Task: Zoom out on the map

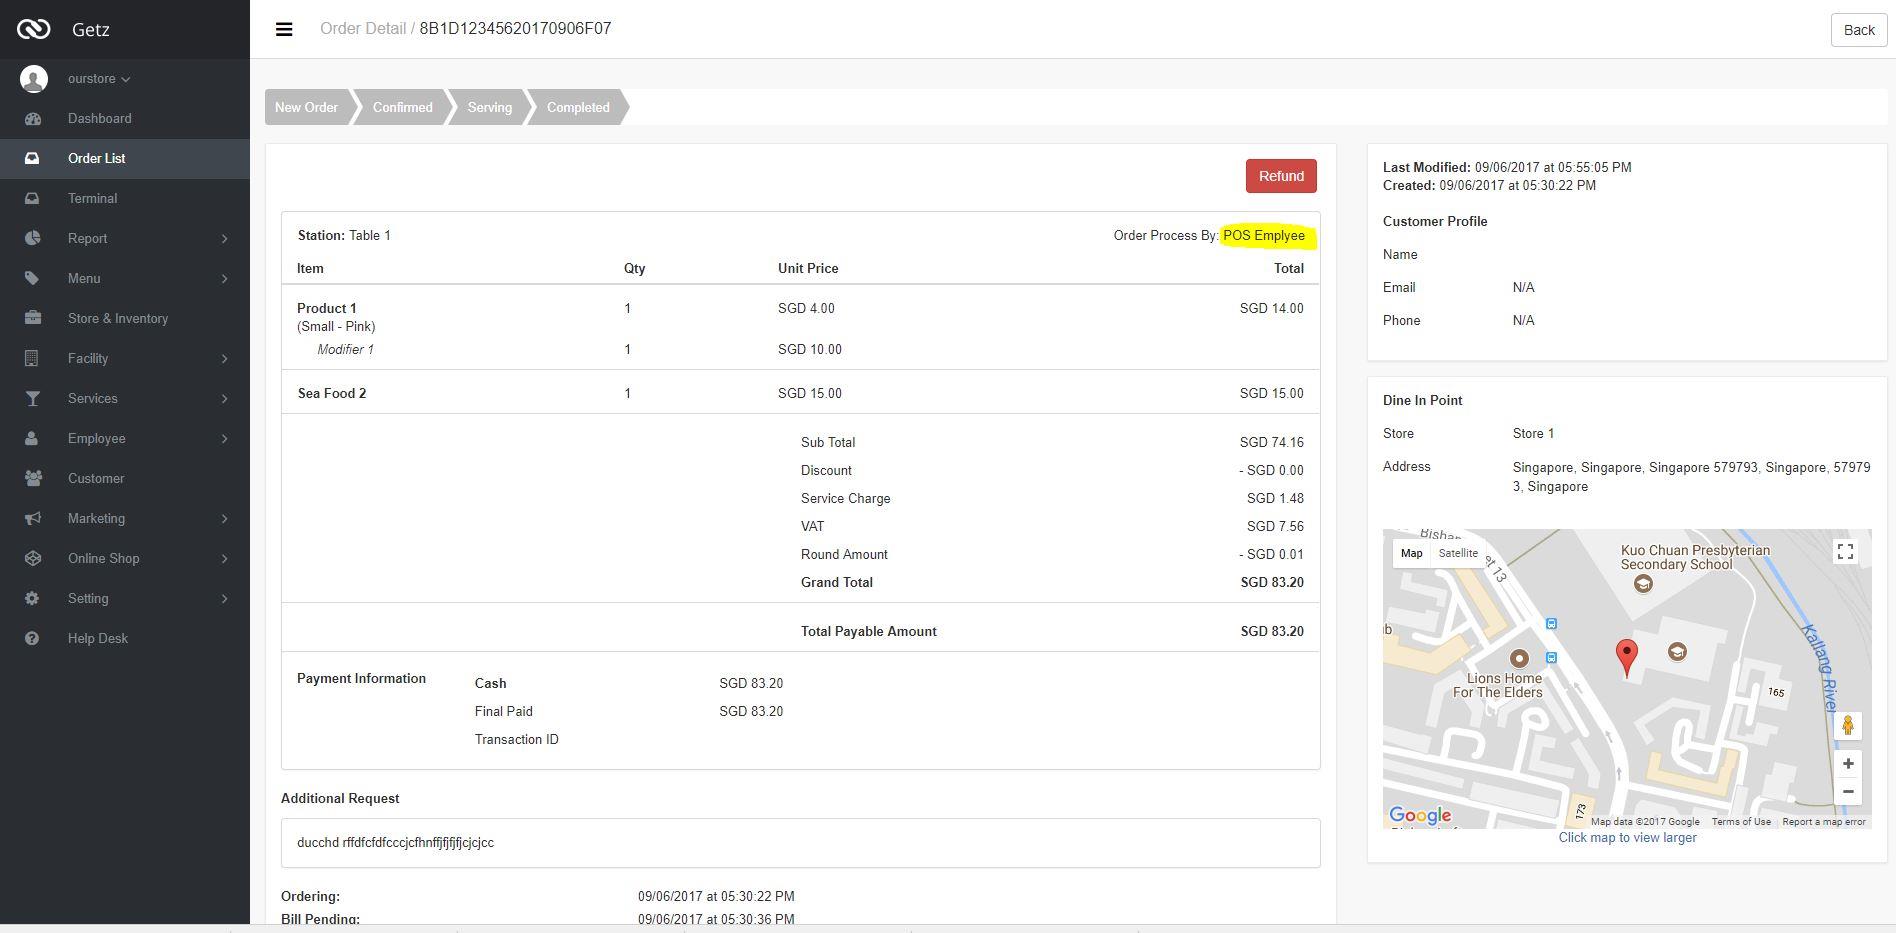Action: [x=1847, y=792]
